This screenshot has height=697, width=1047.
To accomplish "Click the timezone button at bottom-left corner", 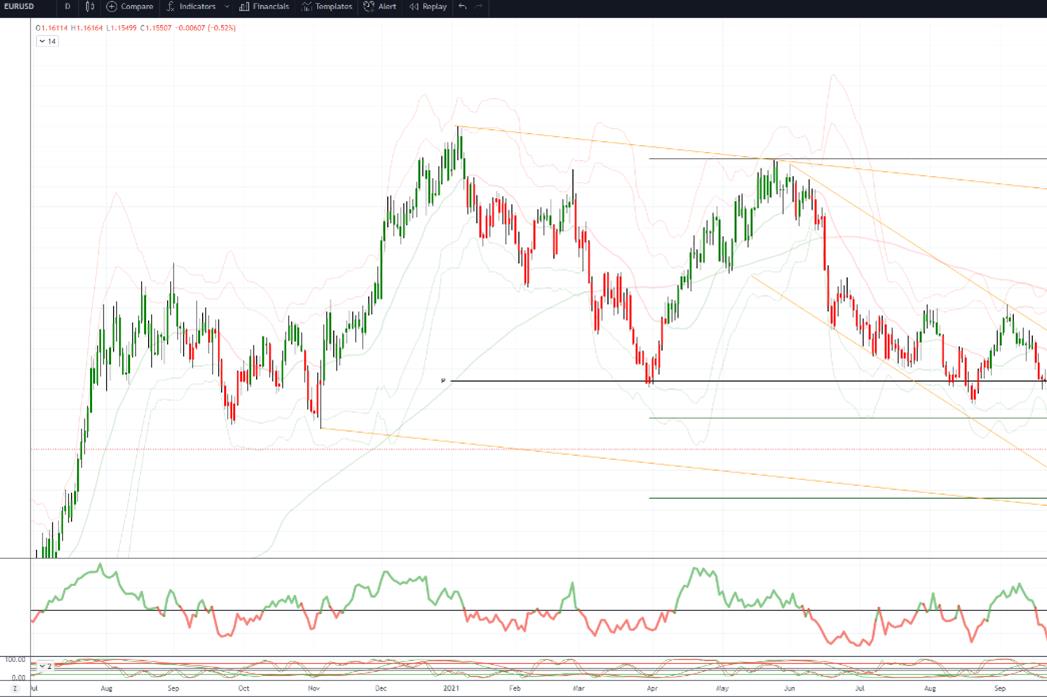I will (x=15, y=688).
